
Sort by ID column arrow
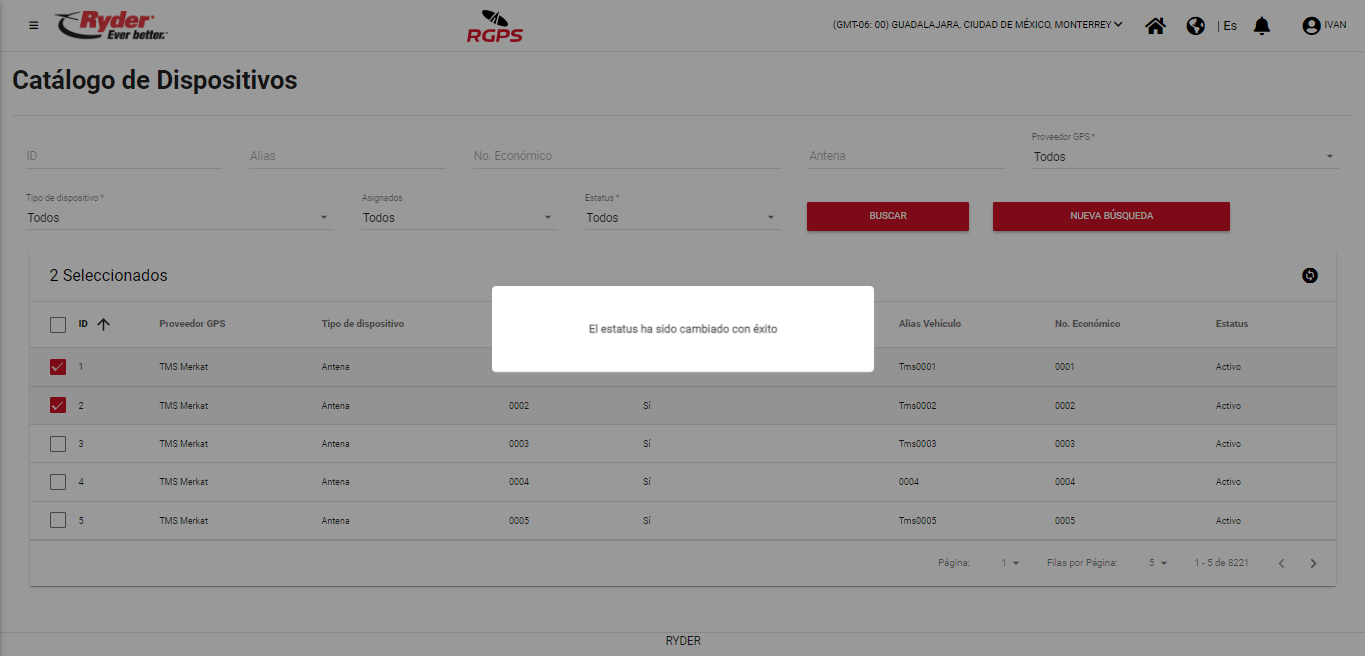click(103, 324)
